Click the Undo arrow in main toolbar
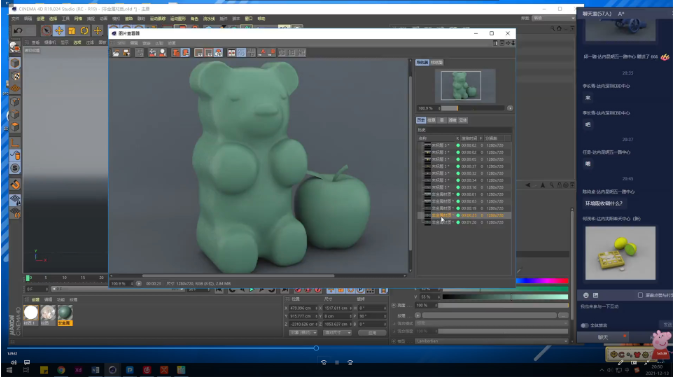The width and height of the screenshot is (673, 379). click(x=18, y=30)
